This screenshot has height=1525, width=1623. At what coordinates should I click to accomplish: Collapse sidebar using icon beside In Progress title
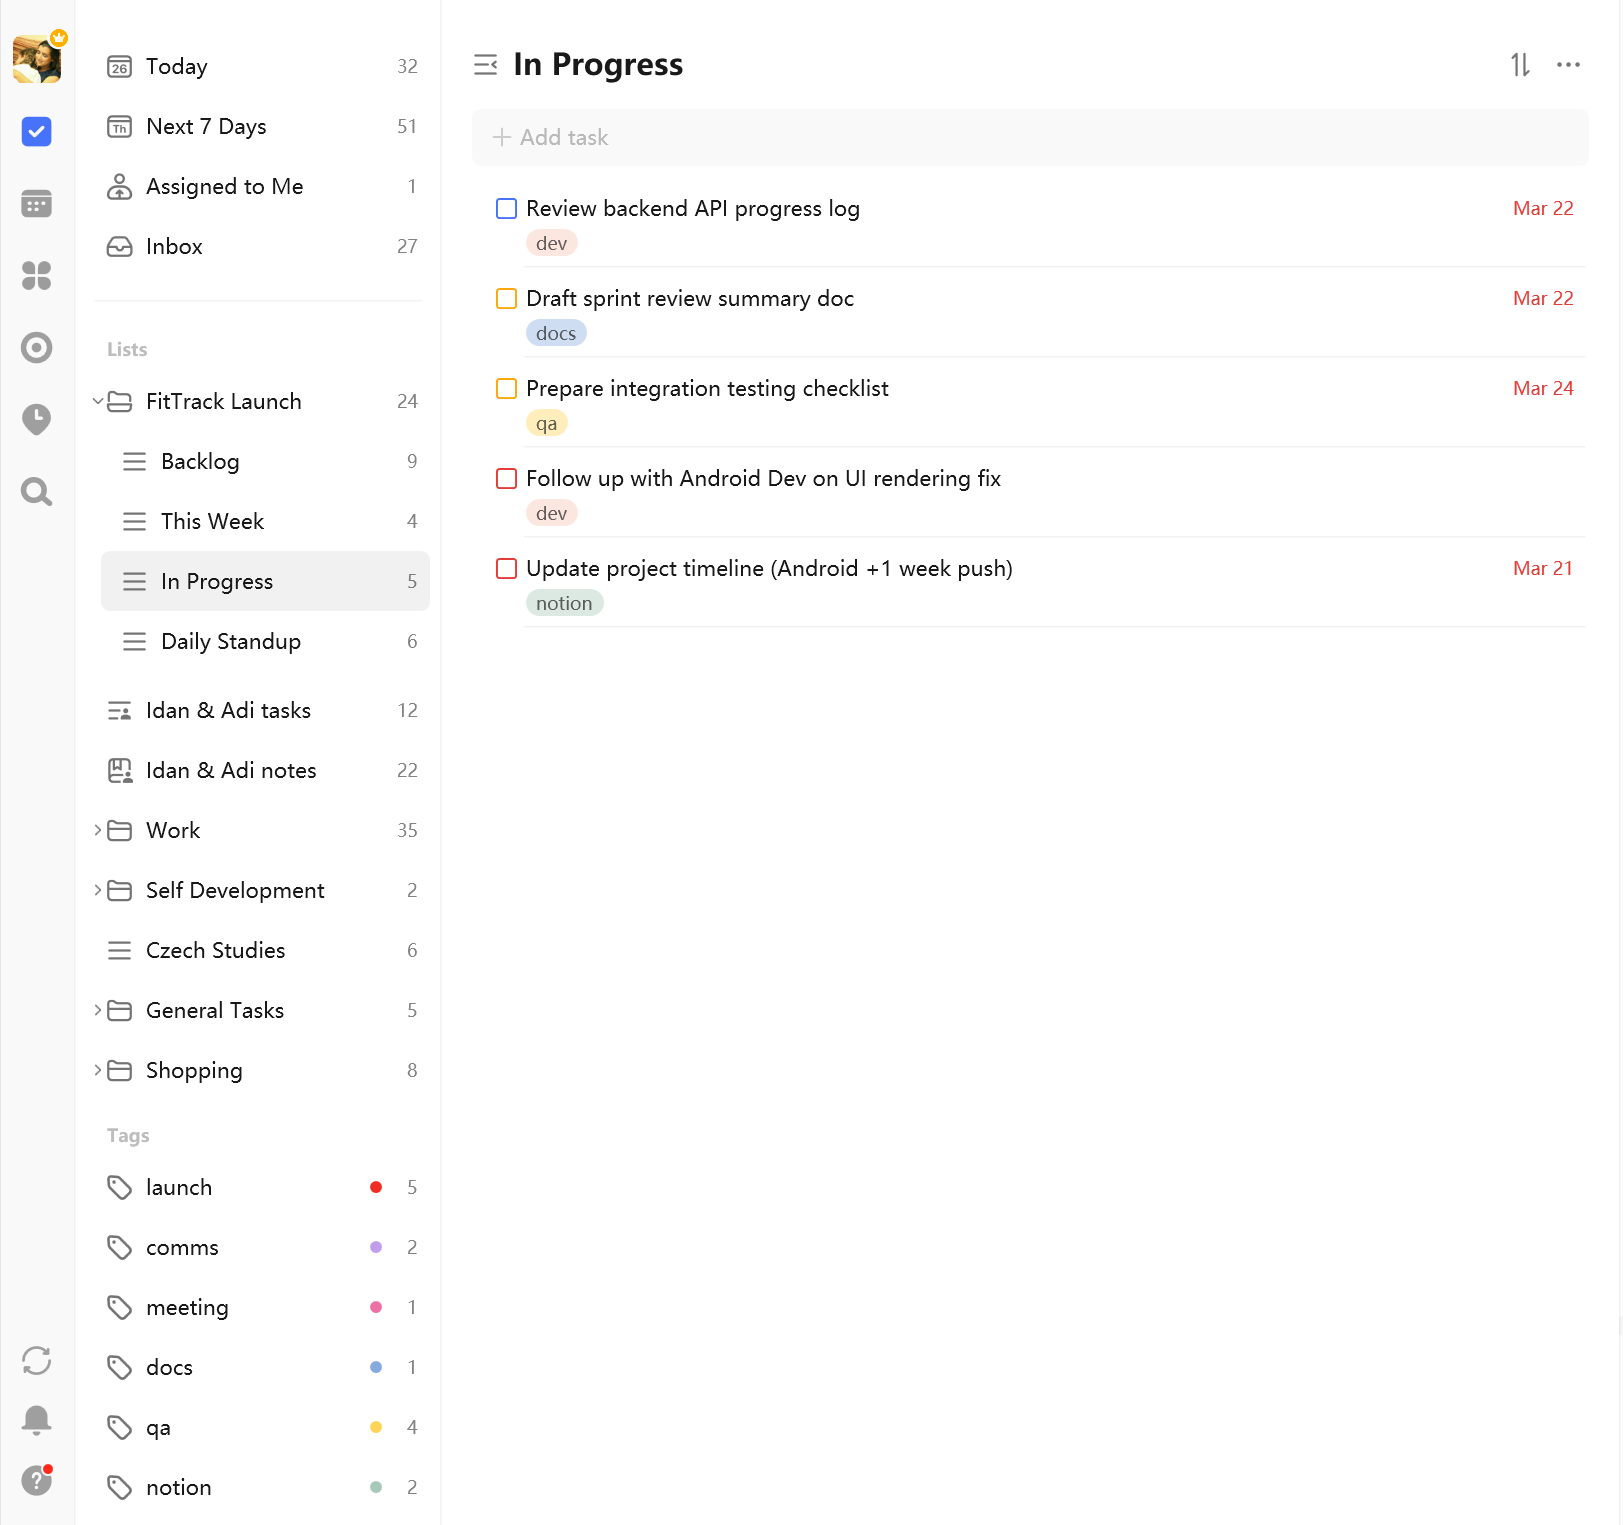coord(486,65)
